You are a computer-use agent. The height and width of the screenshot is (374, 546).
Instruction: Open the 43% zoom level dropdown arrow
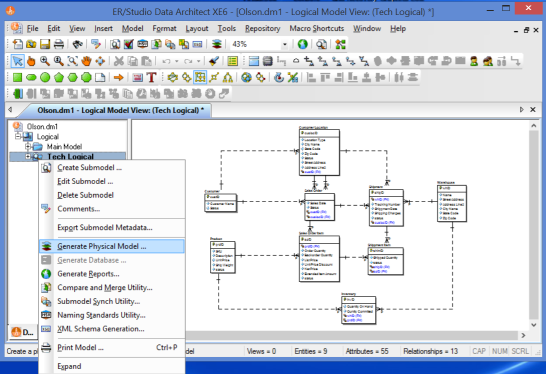pos(285,44)
